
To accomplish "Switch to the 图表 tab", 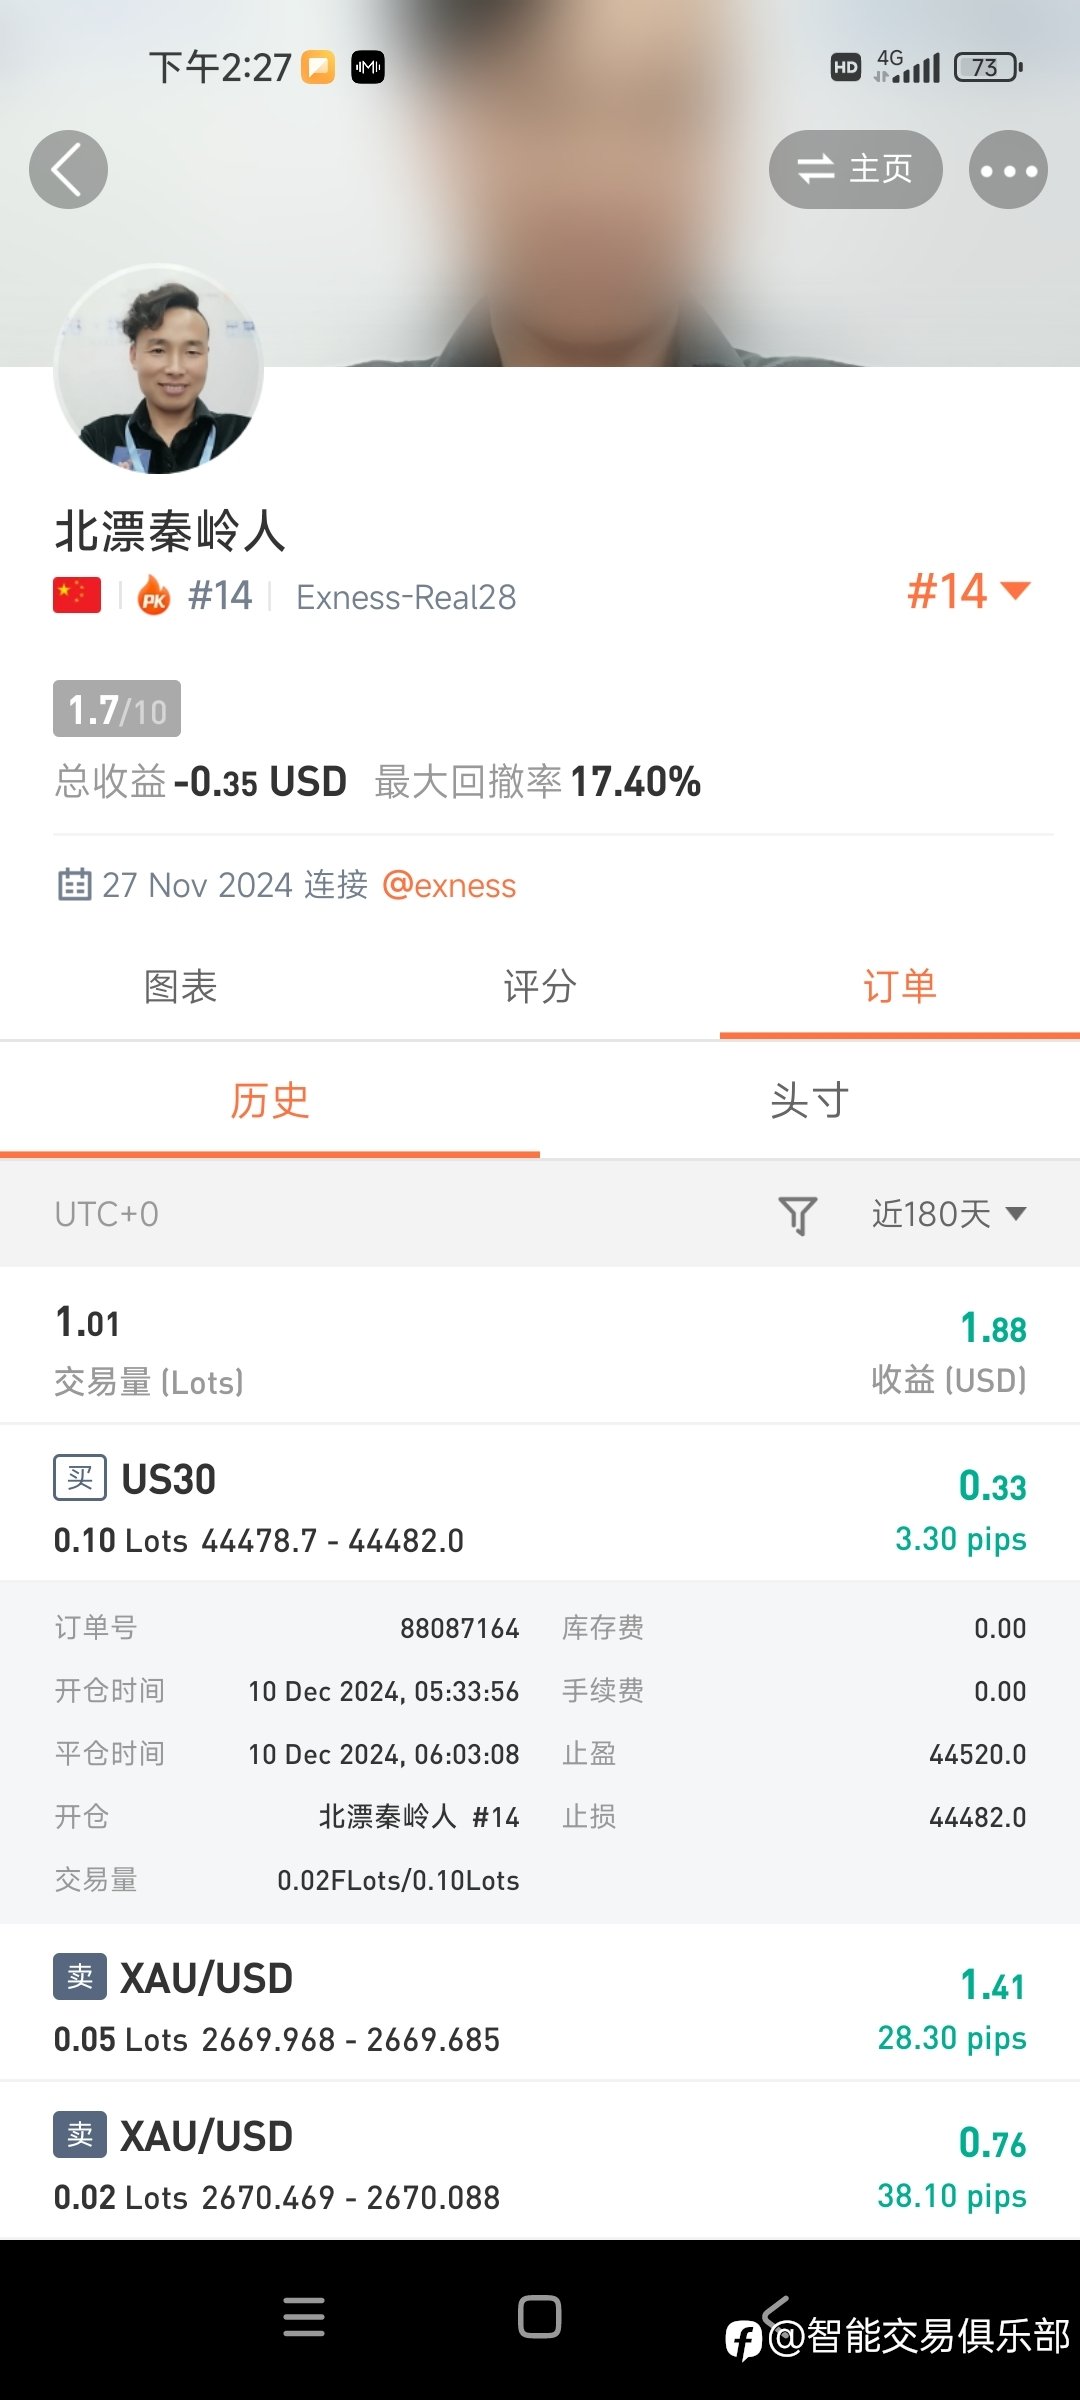I will tap(180, 987).
